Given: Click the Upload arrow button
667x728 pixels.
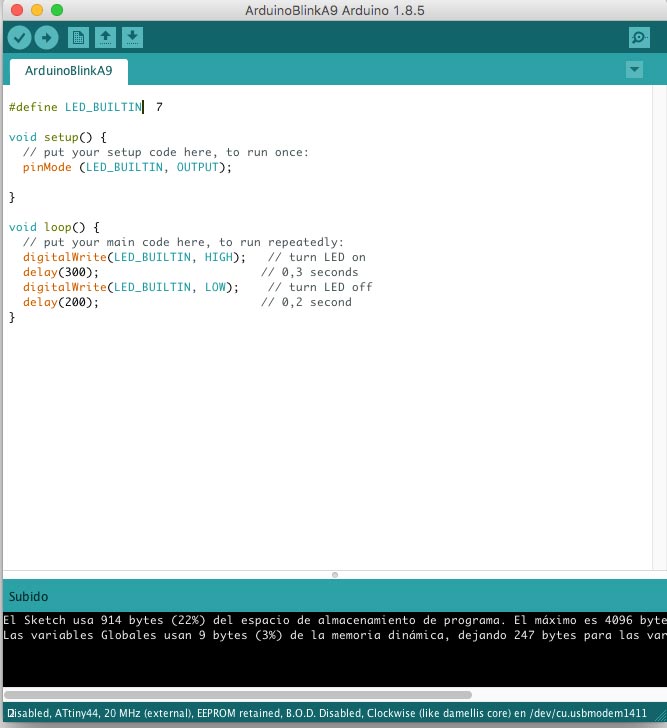Looking at the screenshot, I should pyautogui.click(x=46, y=38).
